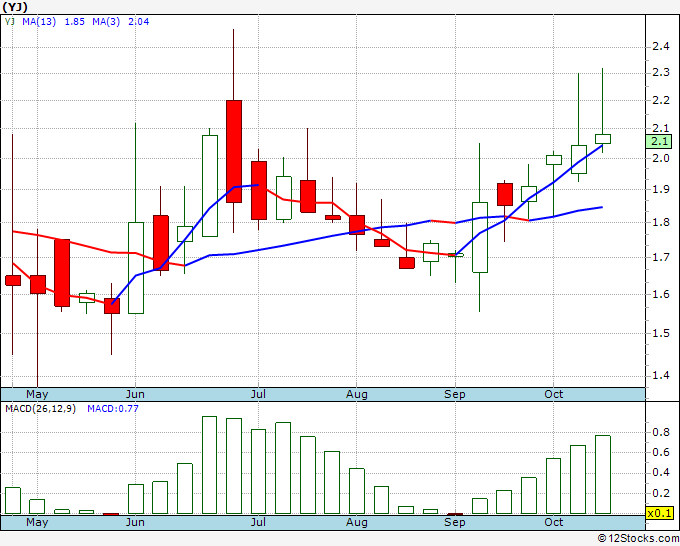This screenshot has width=680, height=546.
Task: Select May on the MACD panel time axis
Action: pos(37,523)
